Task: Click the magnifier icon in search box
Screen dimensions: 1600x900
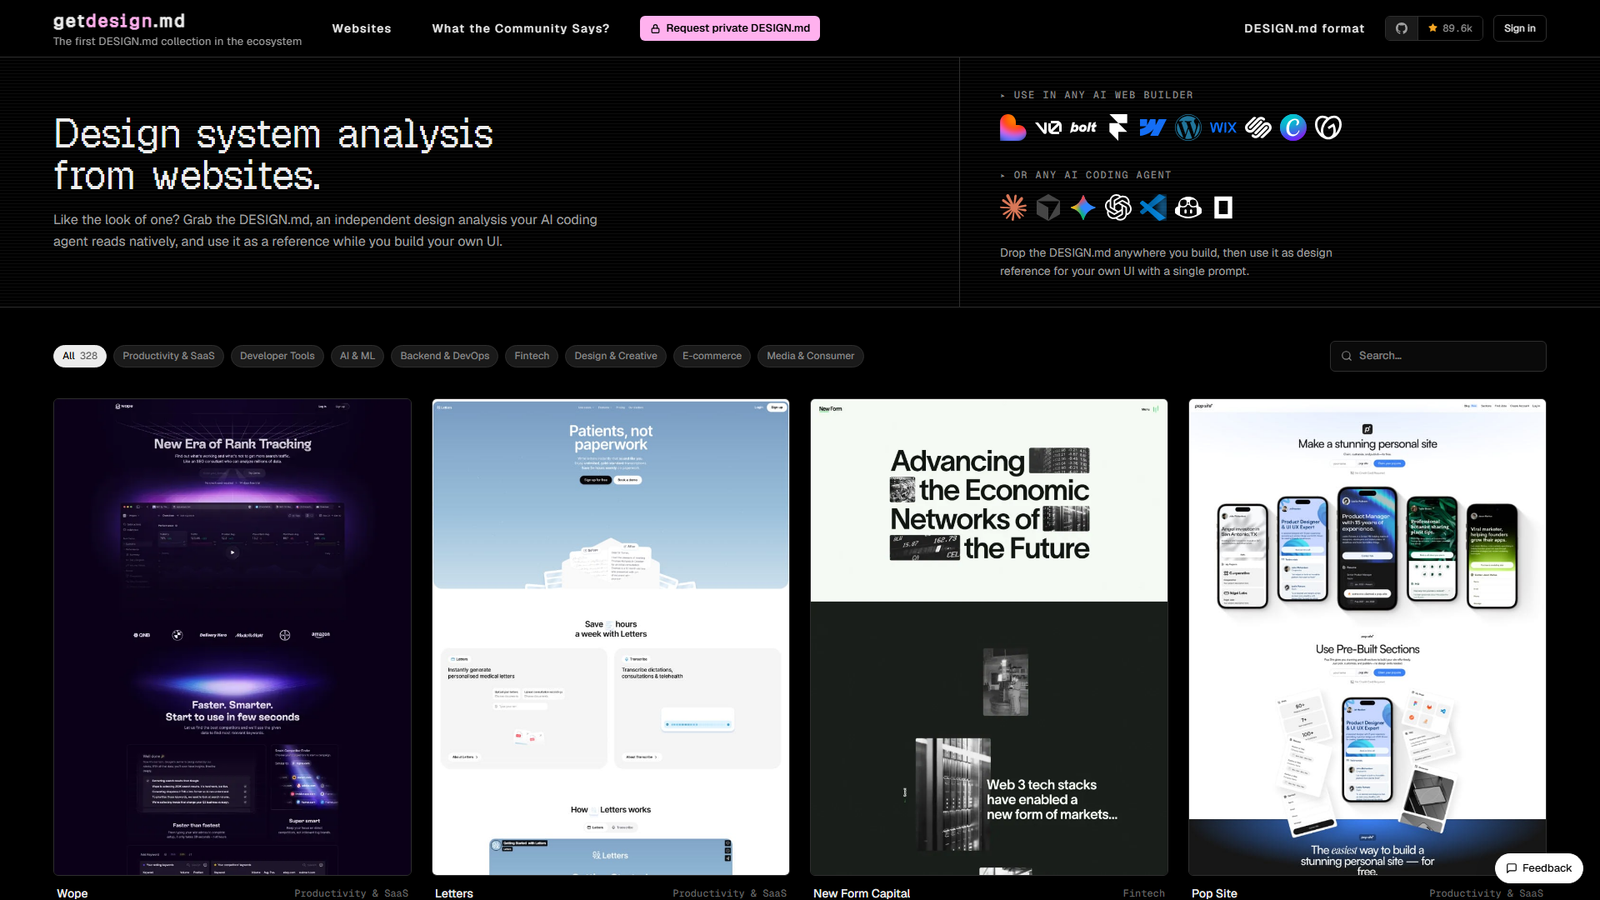Action: pos(1347,356)
